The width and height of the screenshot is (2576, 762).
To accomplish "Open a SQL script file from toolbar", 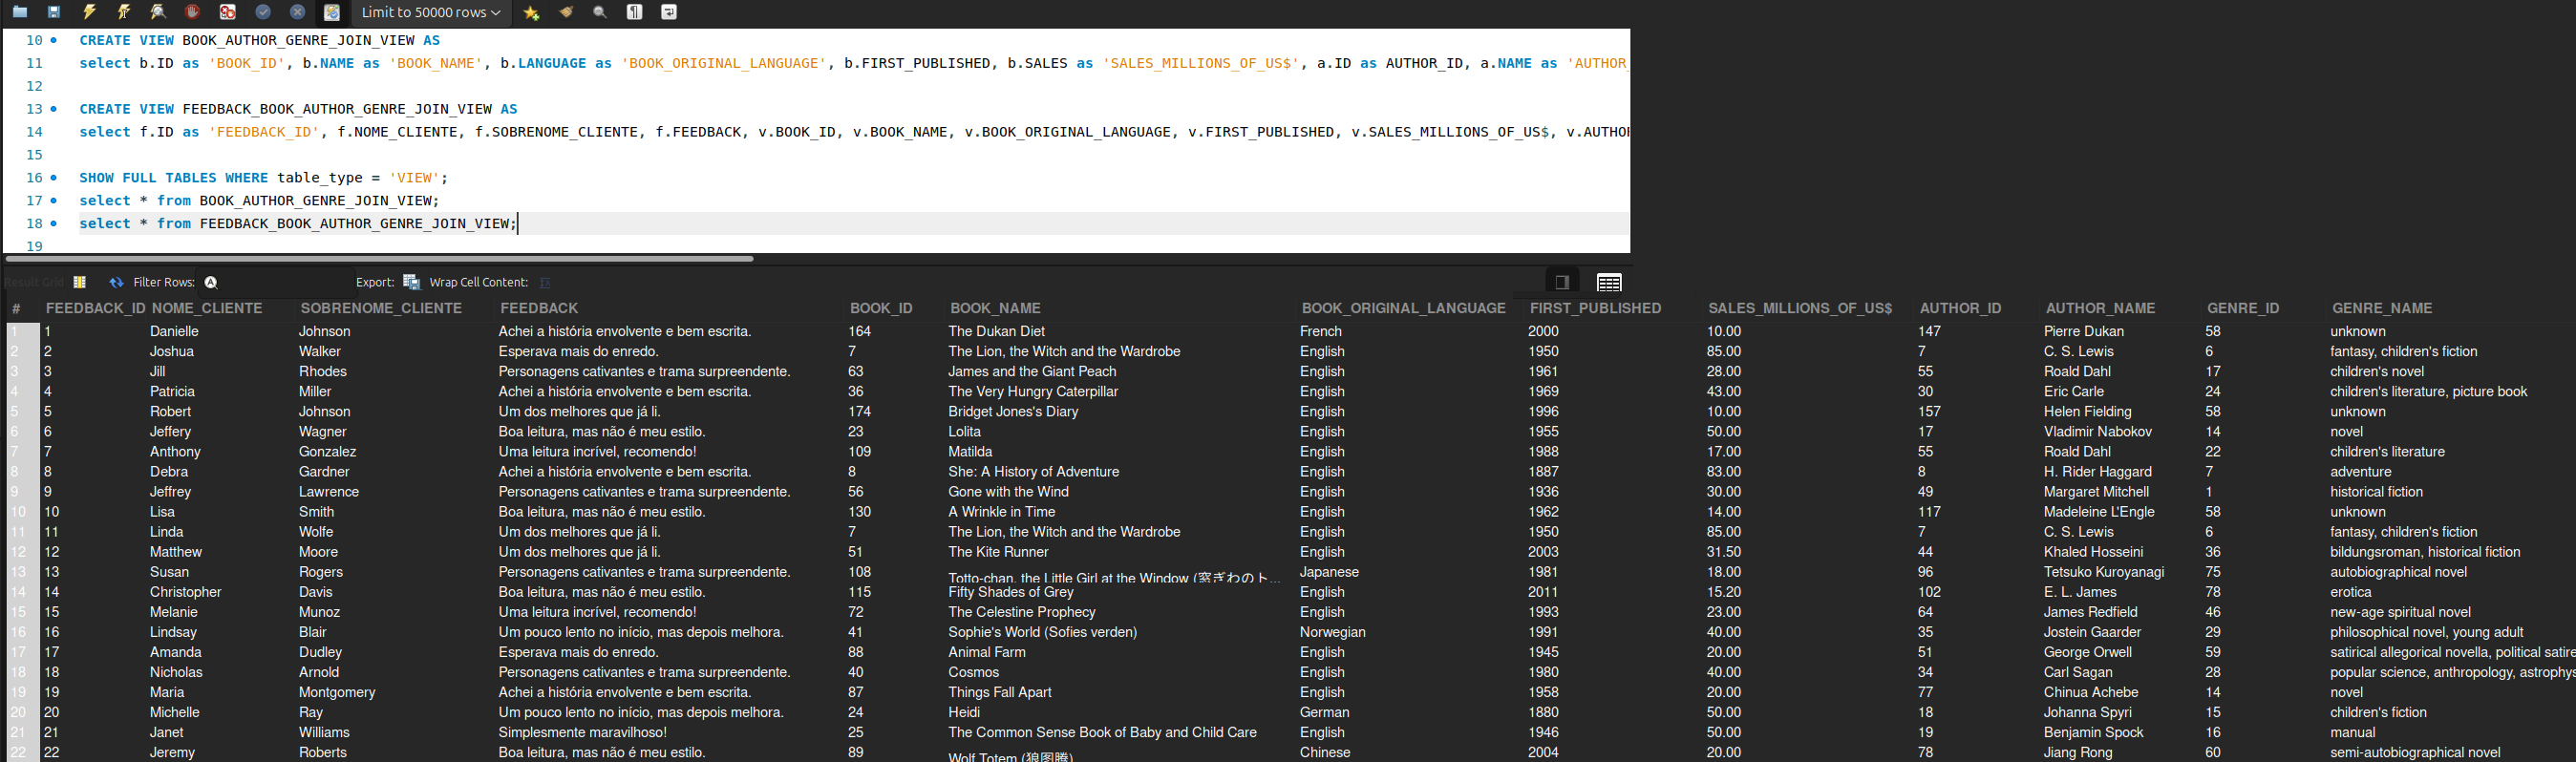I will tap(20, 12).
